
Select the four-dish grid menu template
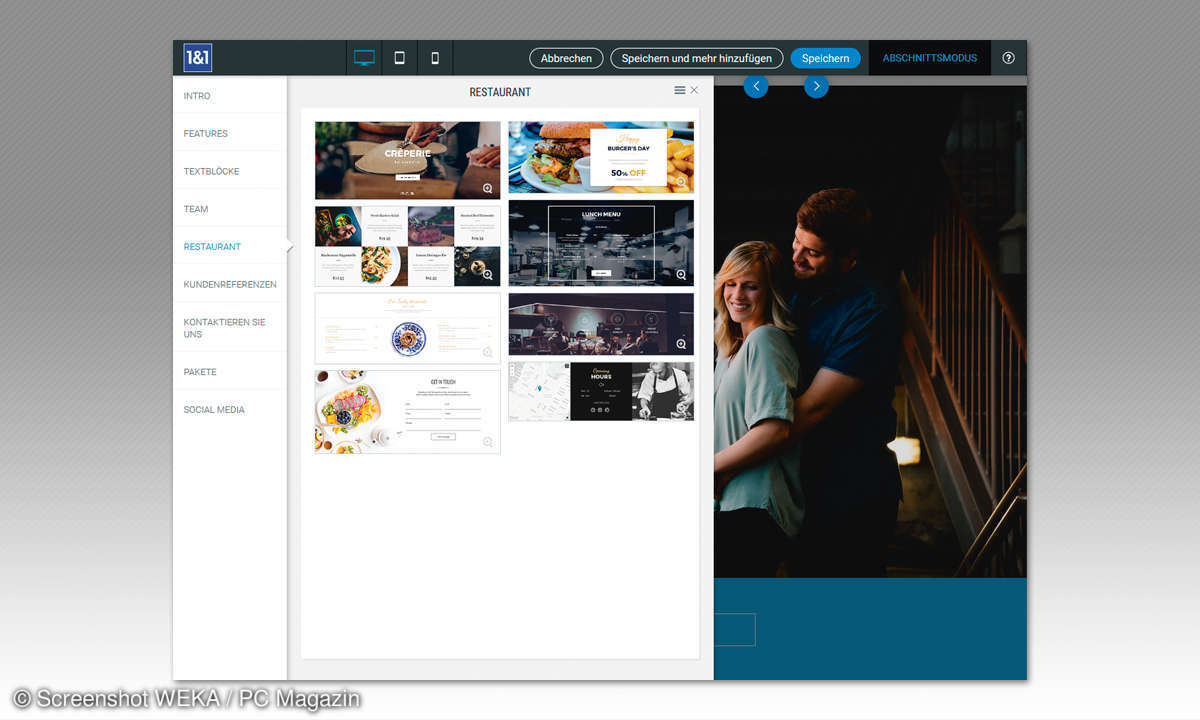pos(407,246)
